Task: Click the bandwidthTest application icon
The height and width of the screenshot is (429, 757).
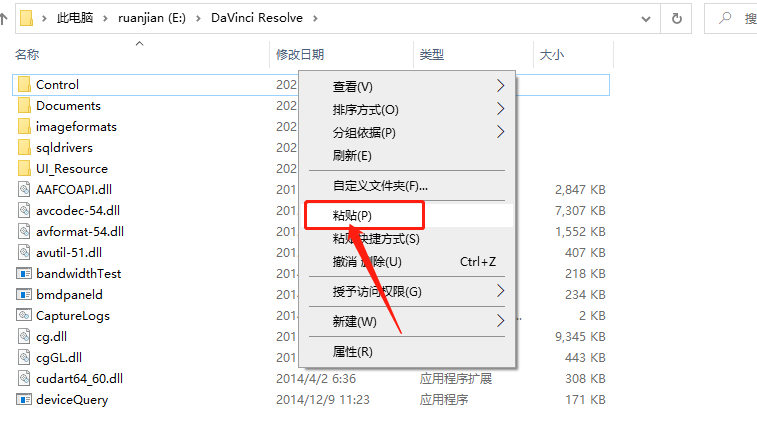Action: 24,274
